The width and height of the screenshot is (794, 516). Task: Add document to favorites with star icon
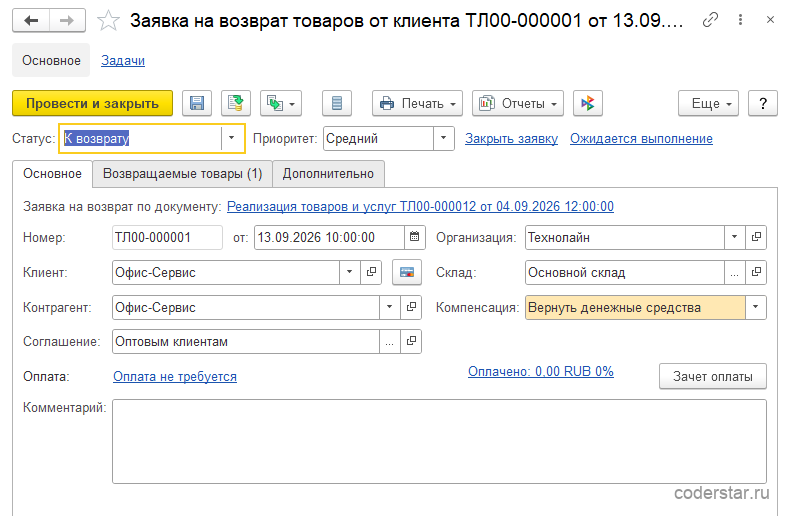coord(108,21)
